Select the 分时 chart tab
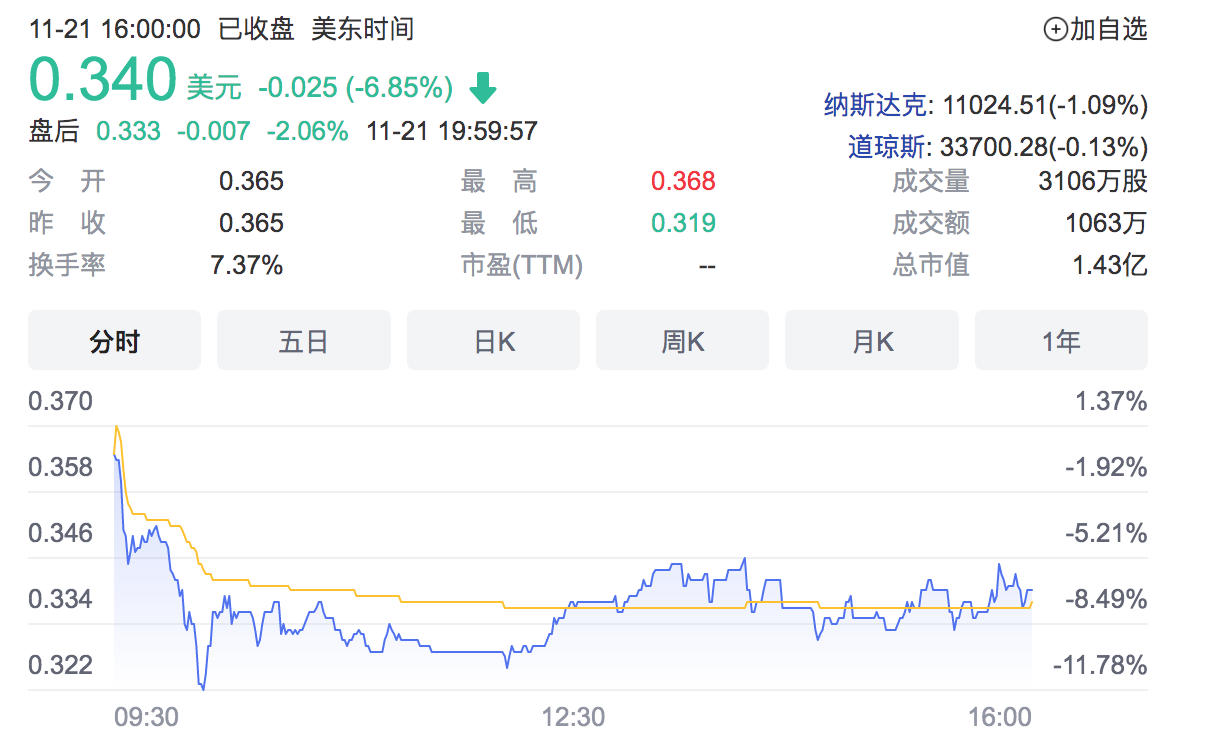Image resolution: width=1218 pixels, height=752 pixels. 115,341
